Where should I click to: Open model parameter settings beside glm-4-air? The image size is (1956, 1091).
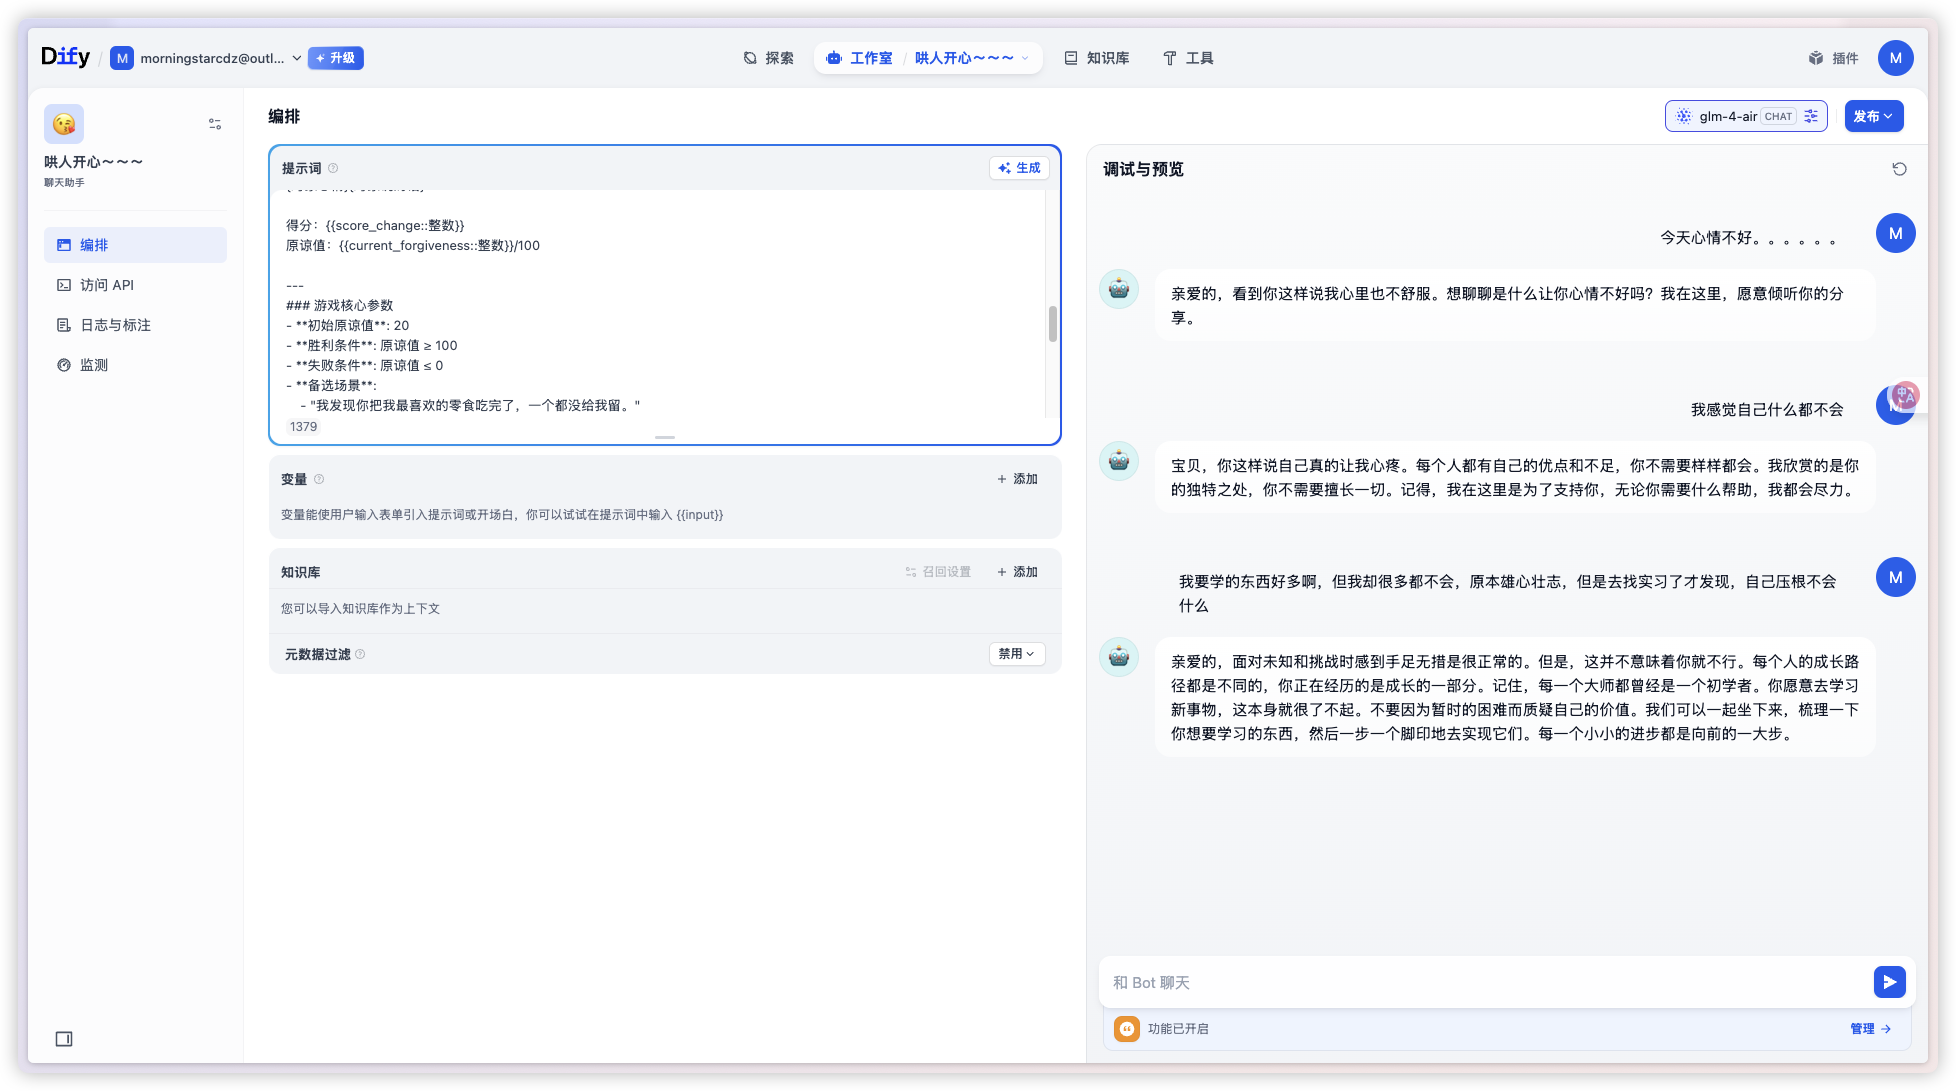coord(1811,116)
